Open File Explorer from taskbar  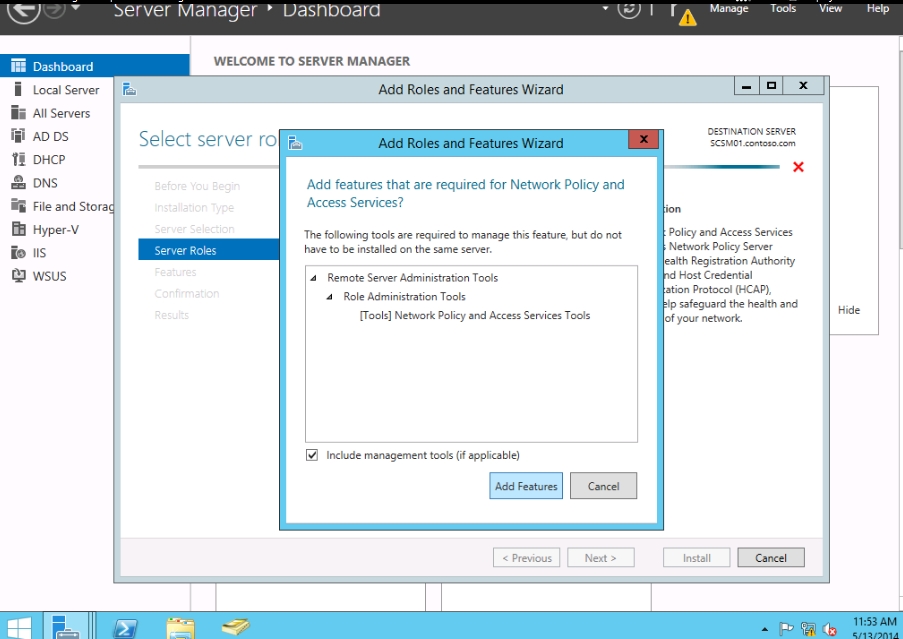181,628
